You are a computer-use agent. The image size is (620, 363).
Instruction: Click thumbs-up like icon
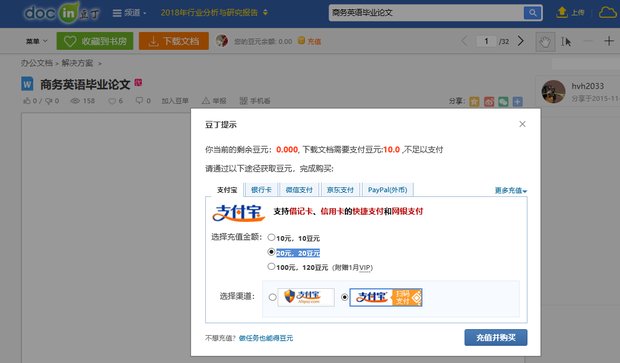click(x=26, y=101)
